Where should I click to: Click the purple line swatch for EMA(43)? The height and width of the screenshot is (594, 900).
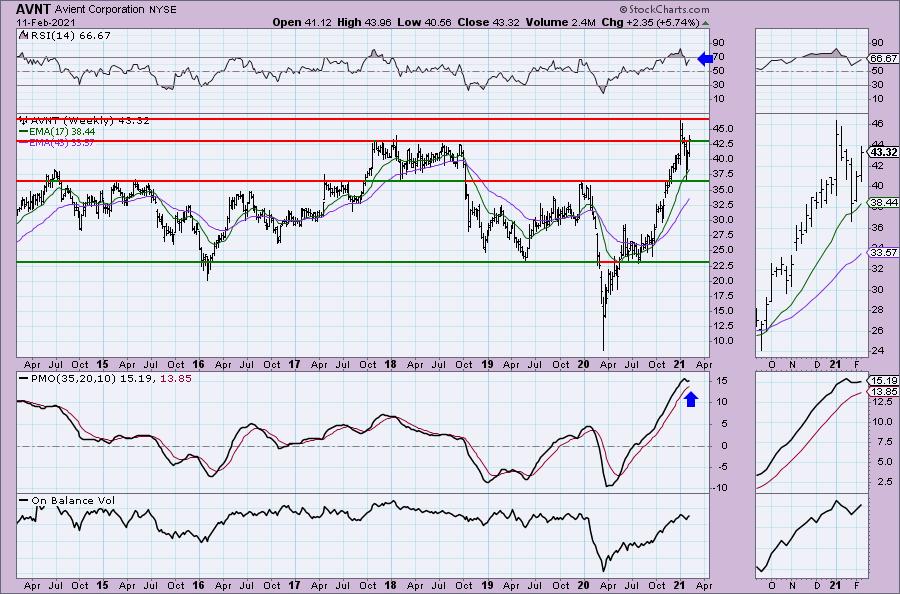24,142
